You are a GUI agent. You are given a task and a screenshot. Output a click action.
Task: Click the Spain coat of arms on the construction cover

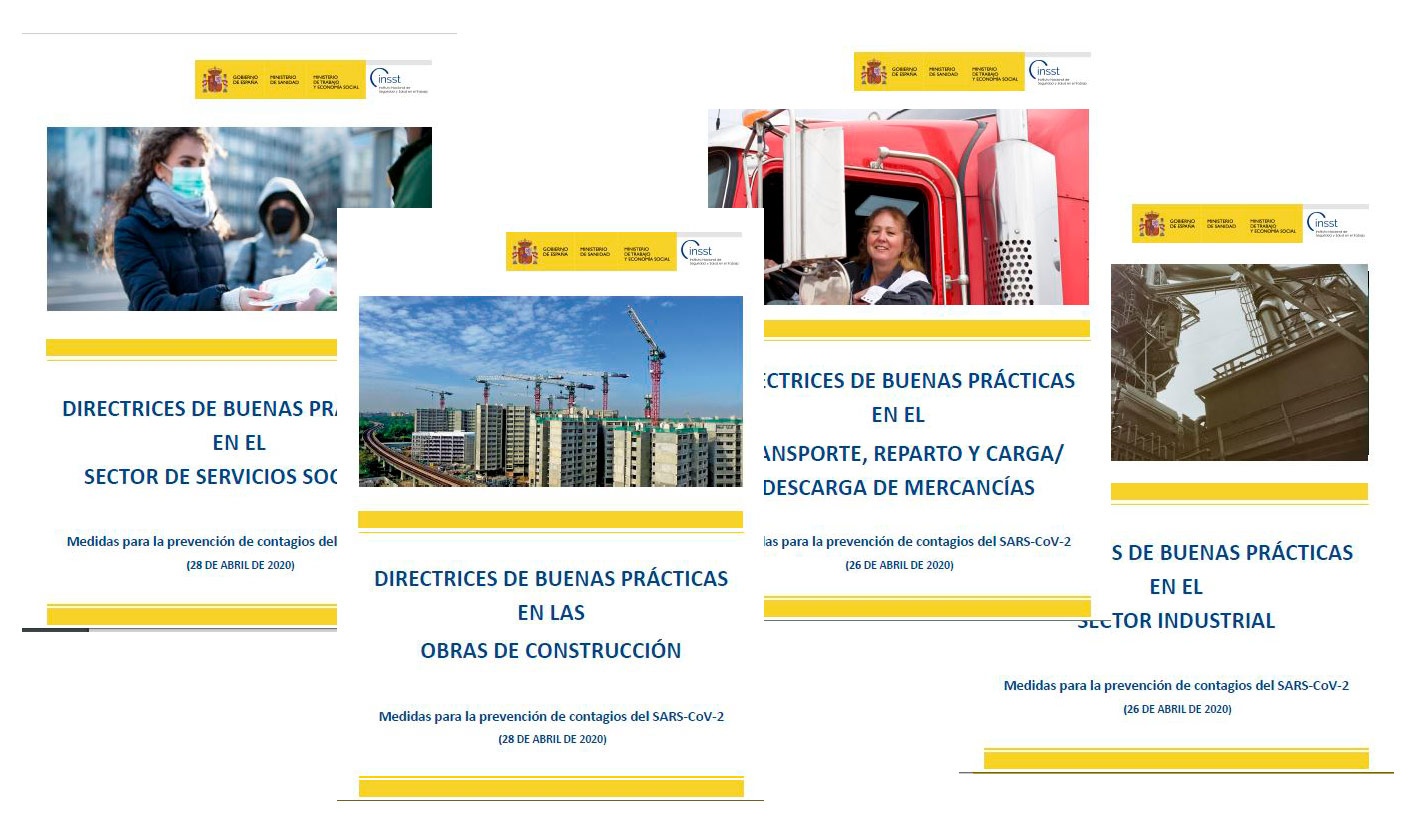click(x=525, y=252)
